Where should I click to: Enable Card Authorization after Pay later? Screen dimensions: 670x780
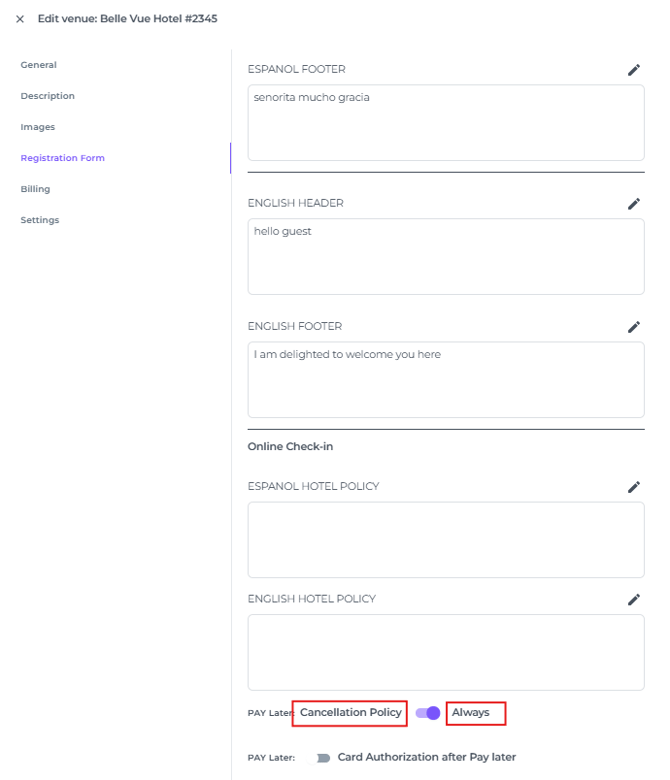pyautogui.click(x=323, y=758)
